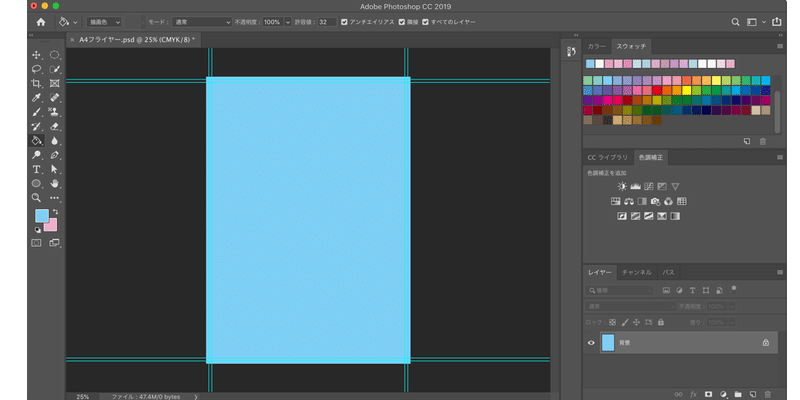Open the fill source 描画色 dropdown
The height and width of the screenshot is (400, 800).
(104, 22)
